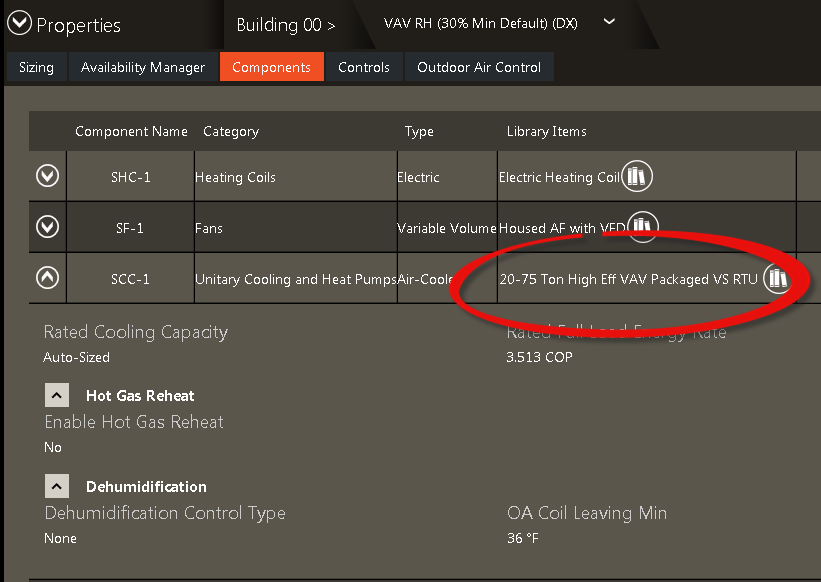Go to the Controls tab
The image size is (821, 582).
point(364,67)
